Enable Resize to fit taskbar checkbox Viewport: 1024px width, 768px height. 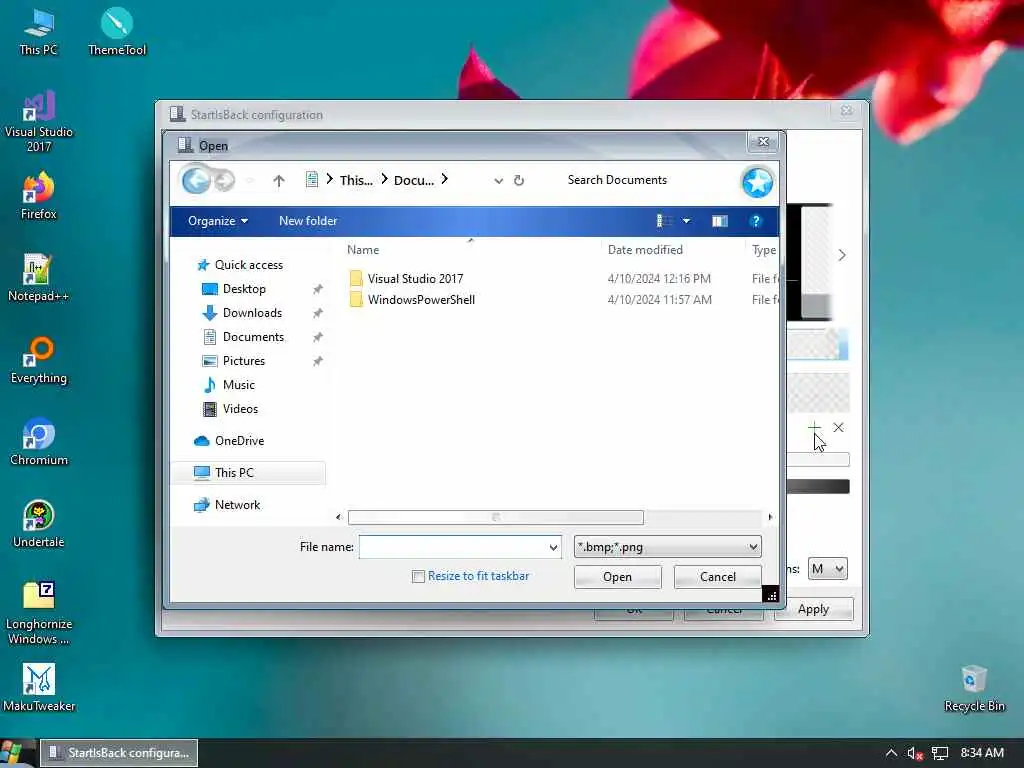(419, 577)
